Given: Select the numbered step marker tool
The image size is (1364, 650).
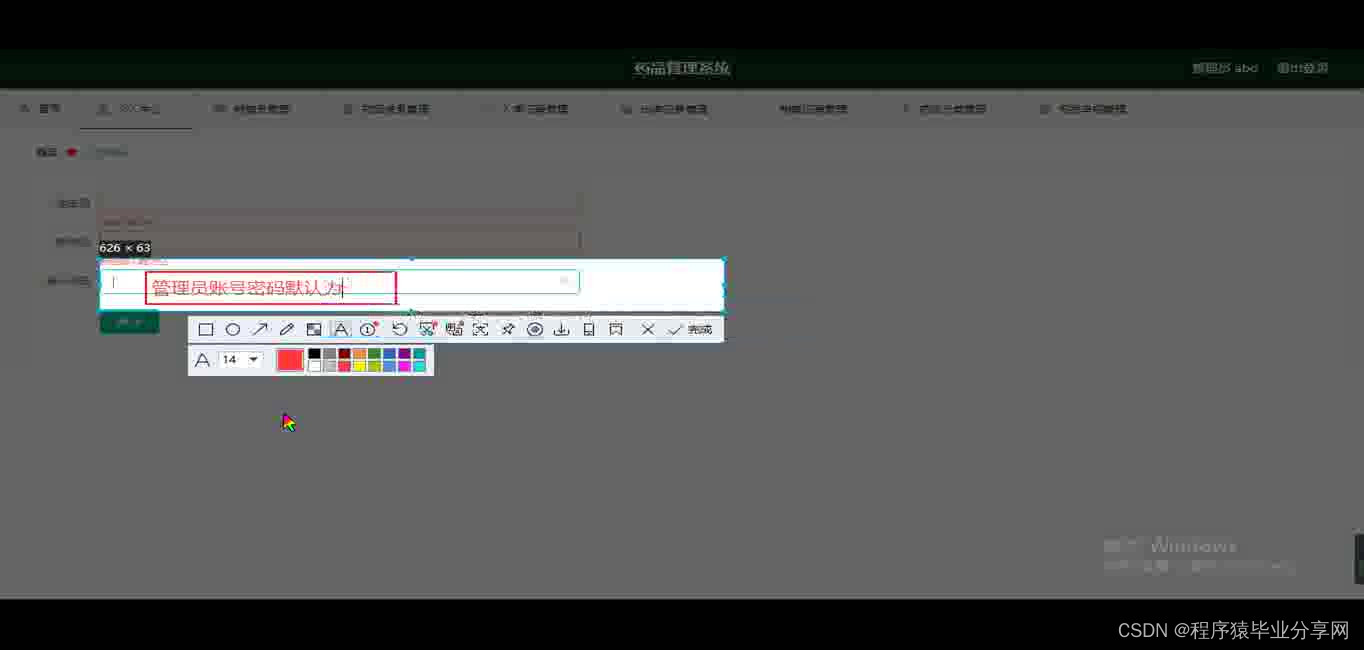Looking at the screenshot, I should pyautogui.click(x=369, y=330).
